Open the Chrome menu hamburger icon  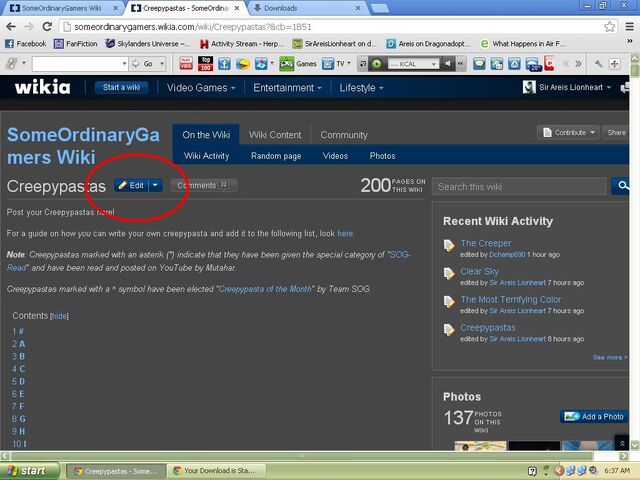[630, 27]
